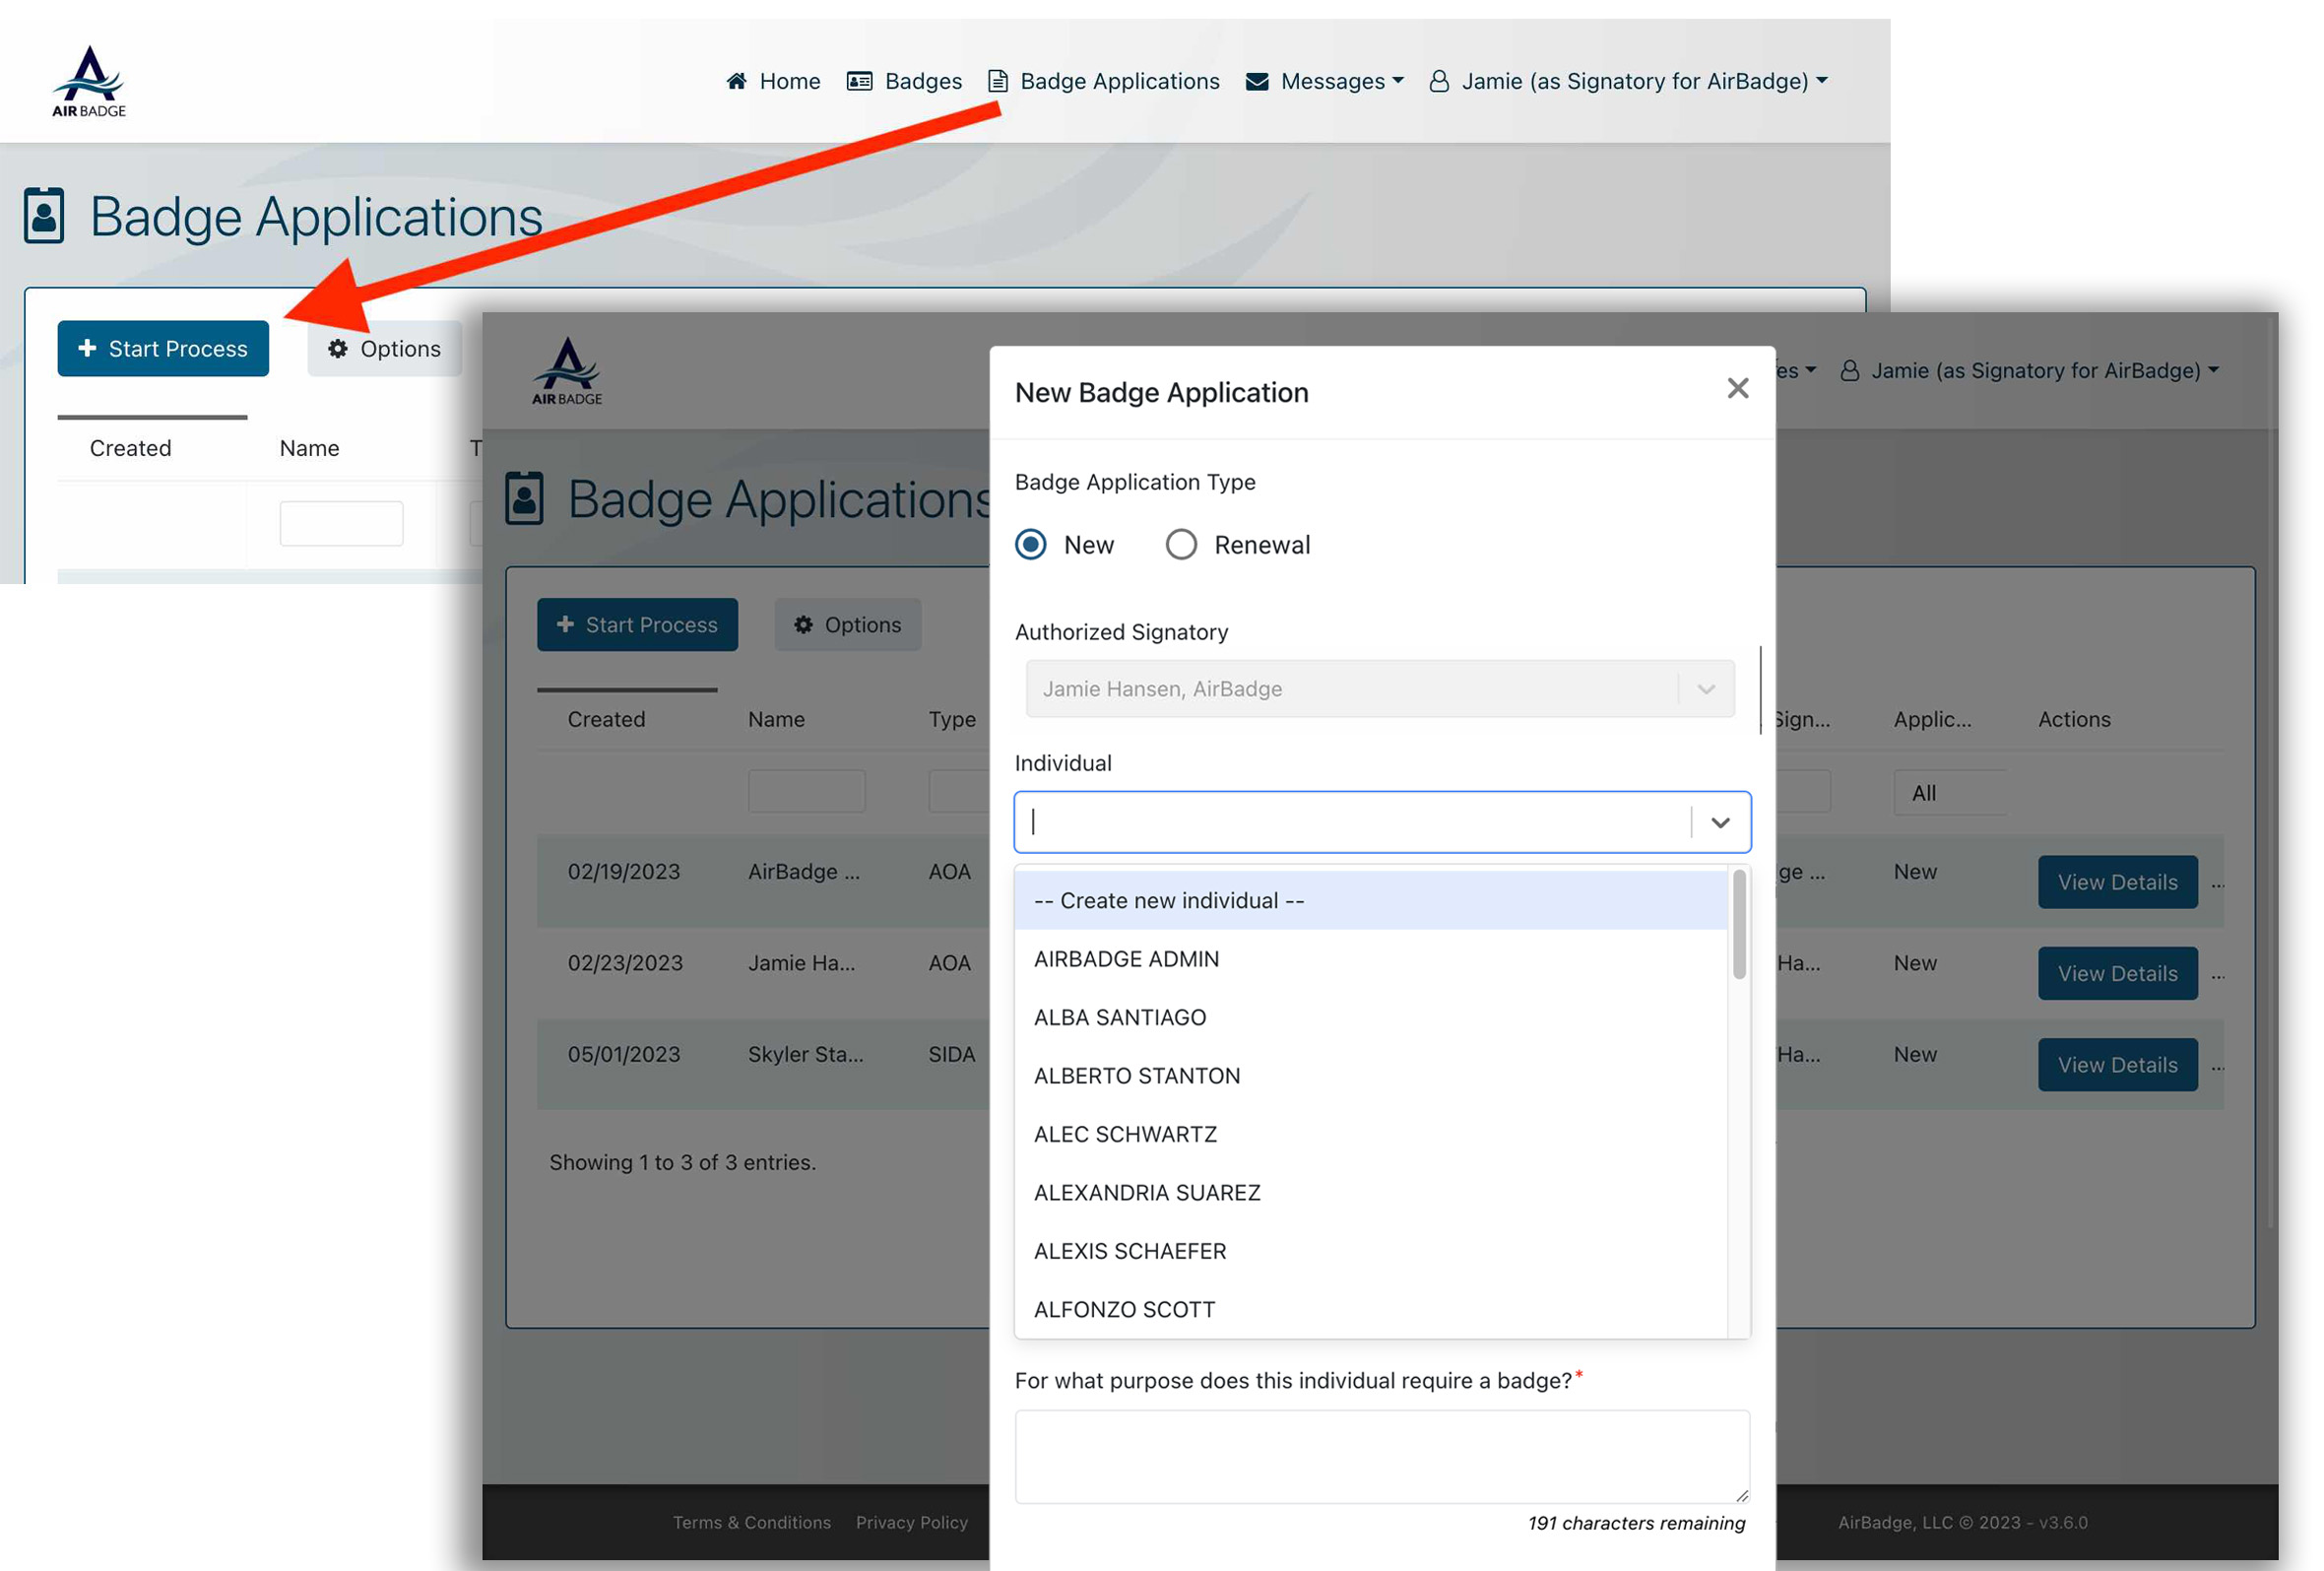Open the Privacy Policy footer link
This screenshot has height=1571, width=2324.
911,1521
